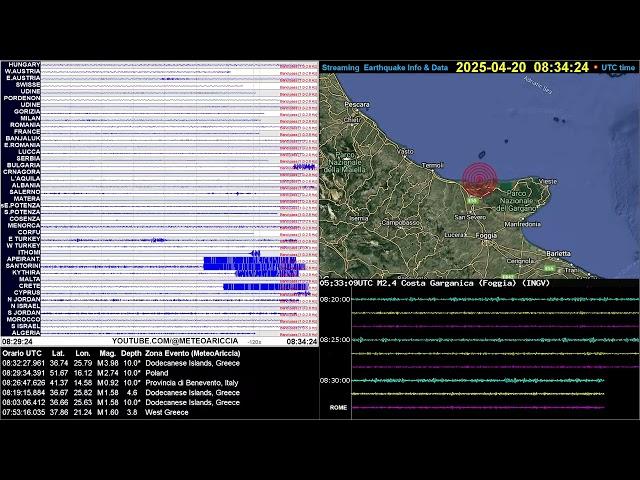The width and height of the screenshot is (640, 480).
Task: Choose the E TURKEY station label
Action: (x=24, y=239)
